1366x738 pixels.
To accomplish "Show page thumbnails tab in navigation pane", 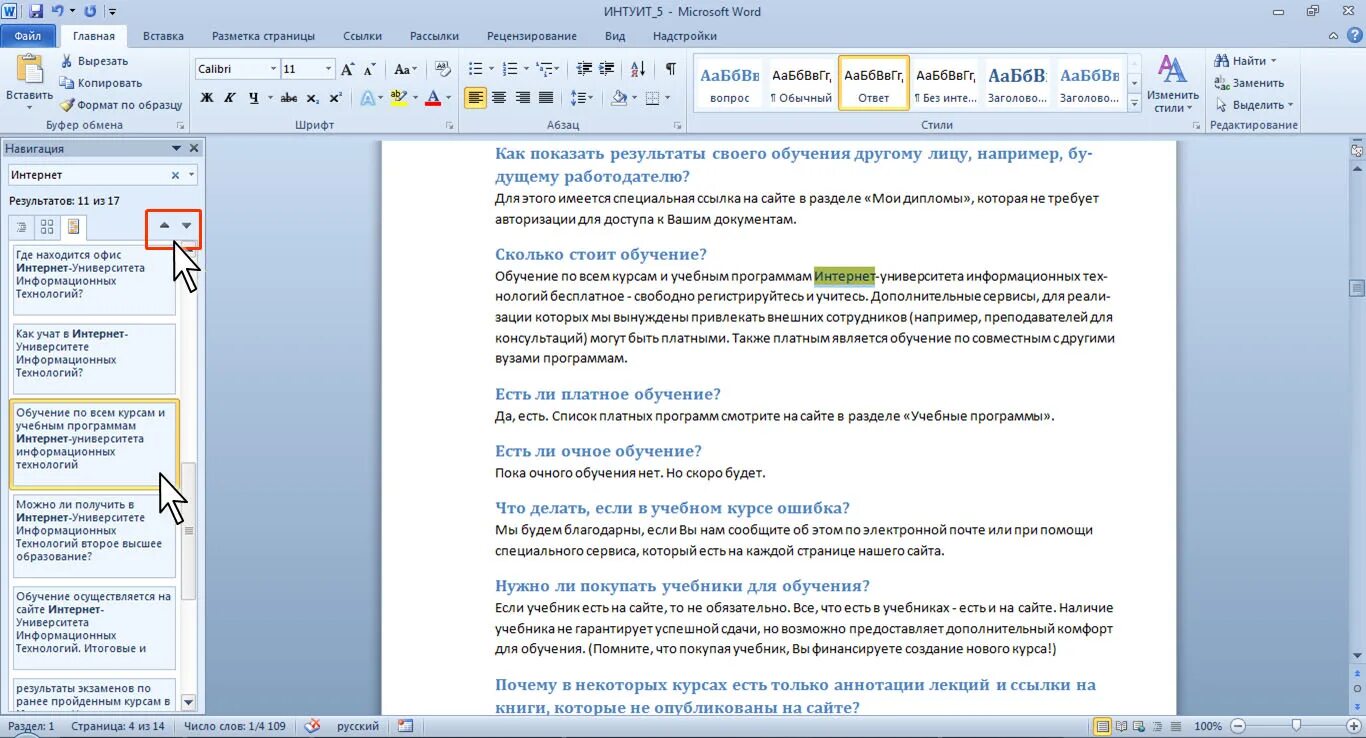I will 47,227.
